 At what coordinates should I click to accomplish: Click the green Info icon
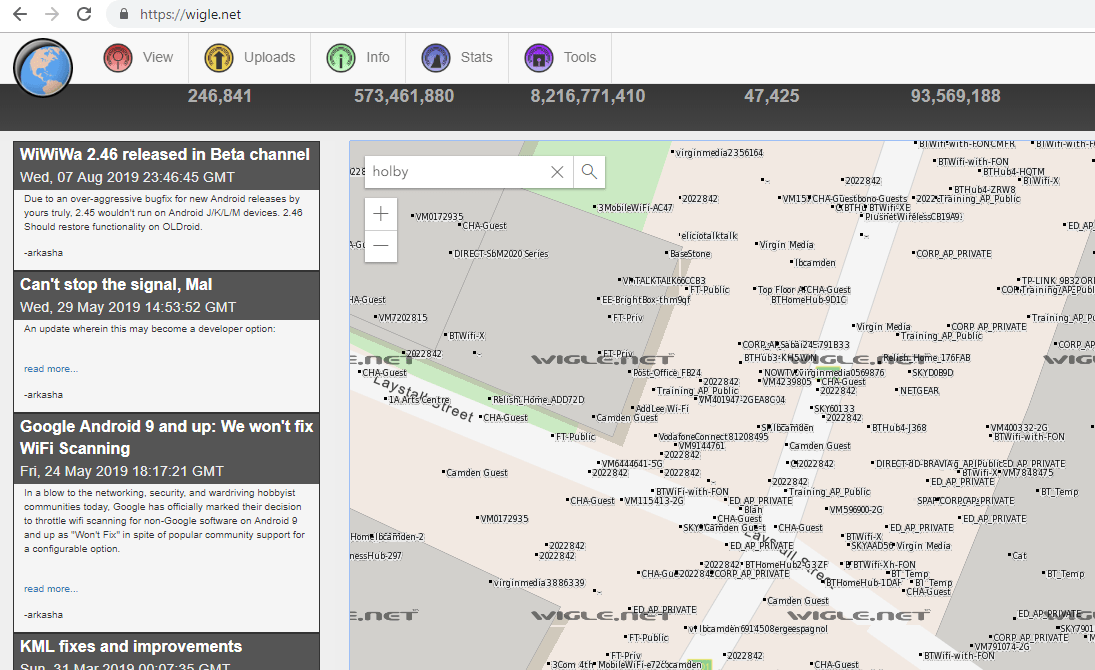point(341,58)
